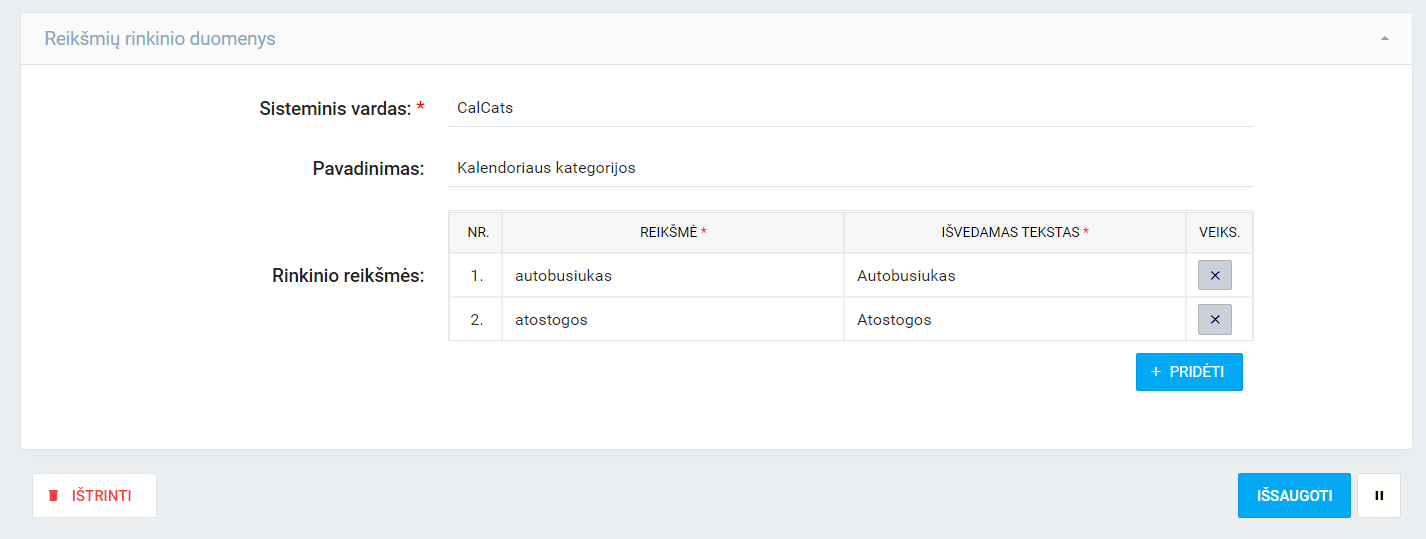Add a new value row with Pridėti

click(1189, 371)
